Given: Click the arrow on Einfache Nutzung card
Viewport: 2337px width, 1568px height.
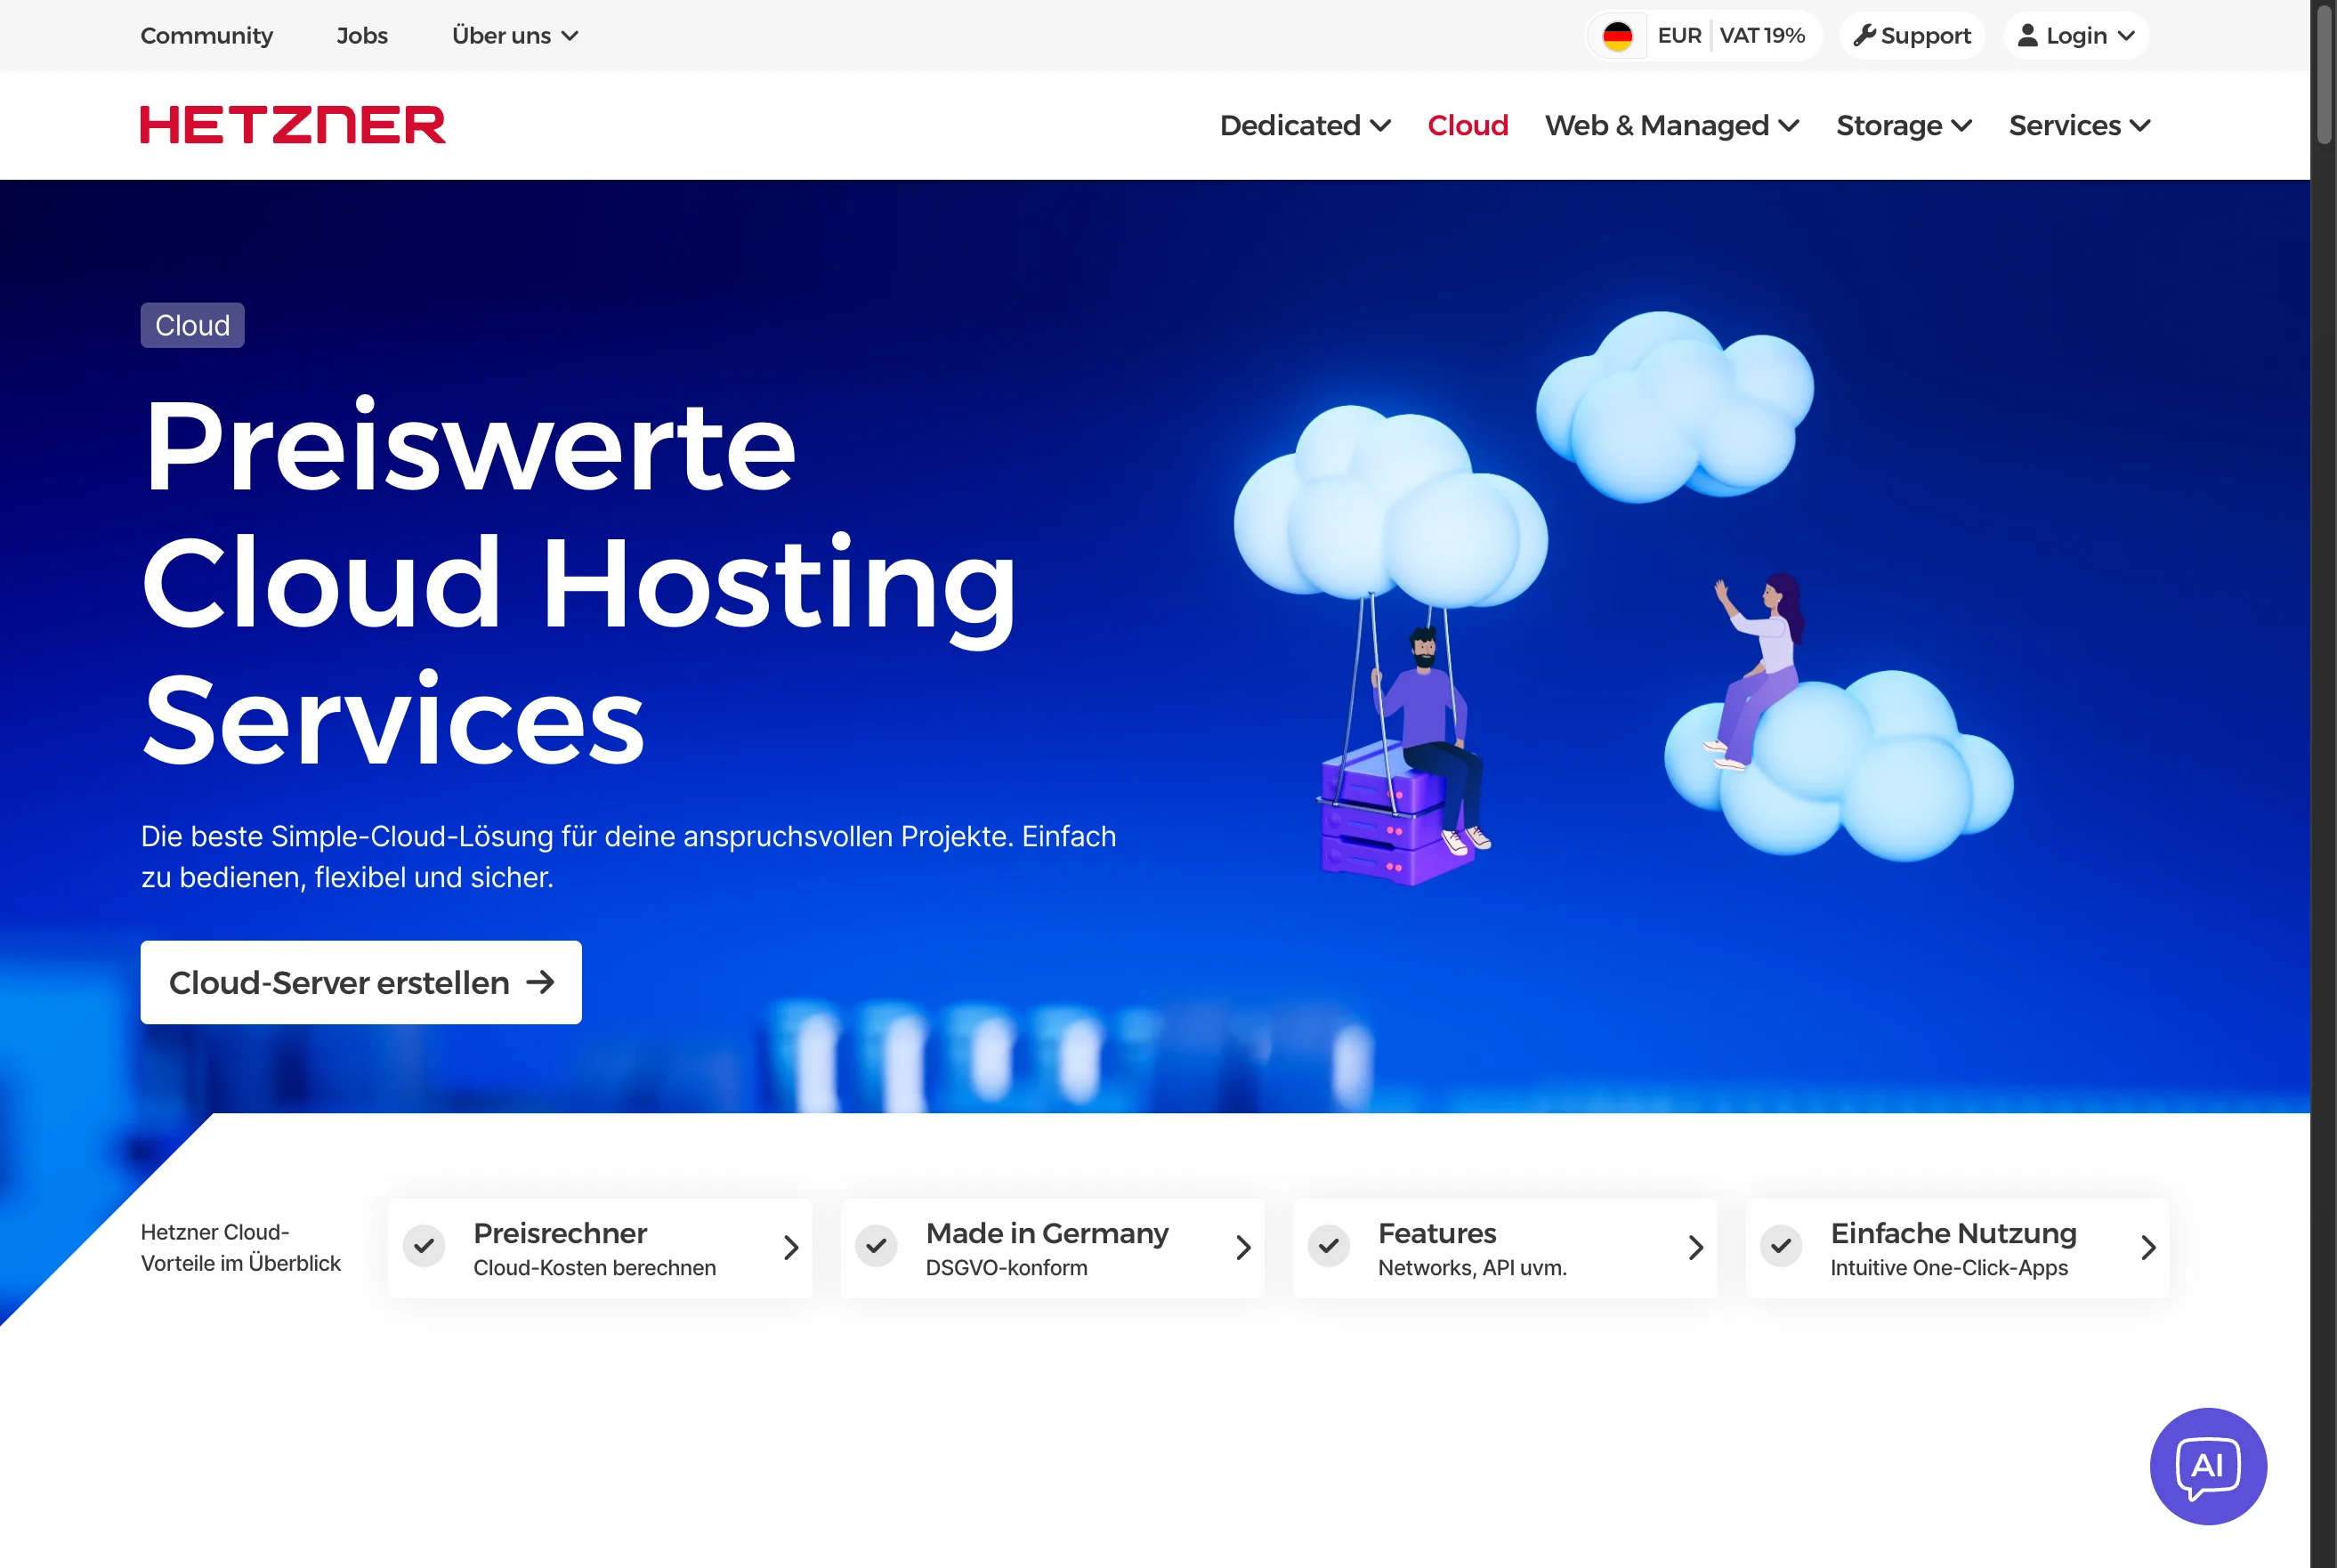Looking at the screenshot, I should point(2148,1247).
